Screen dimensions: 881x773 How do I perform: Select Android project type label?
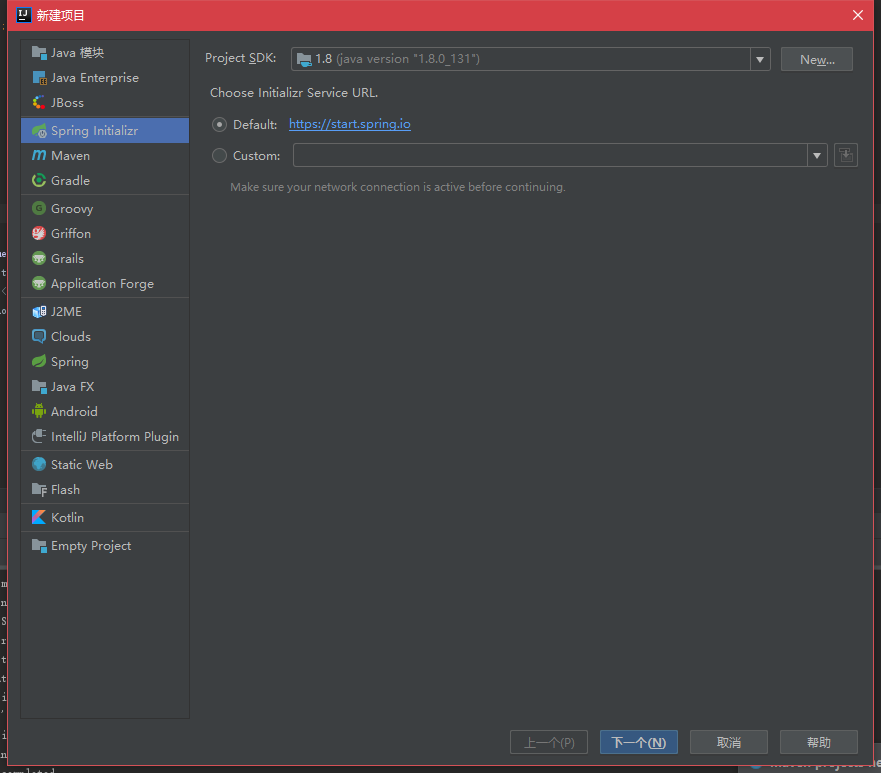pos(74,412)
